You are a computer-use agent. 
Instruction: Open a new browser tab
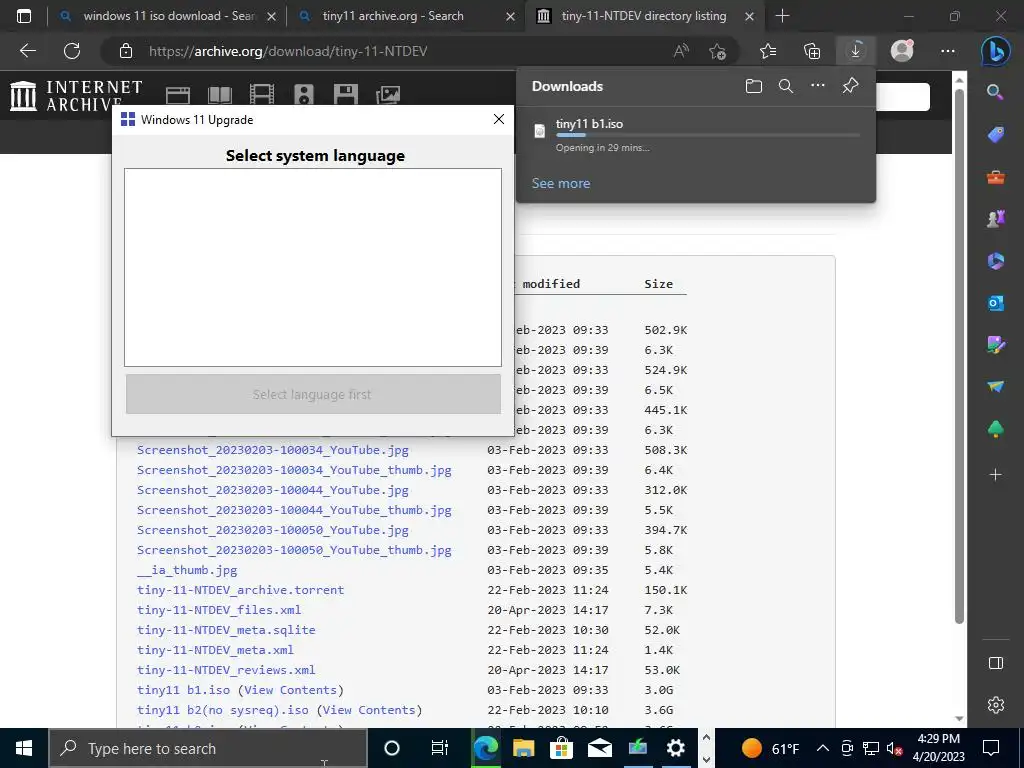pos(782,16)
